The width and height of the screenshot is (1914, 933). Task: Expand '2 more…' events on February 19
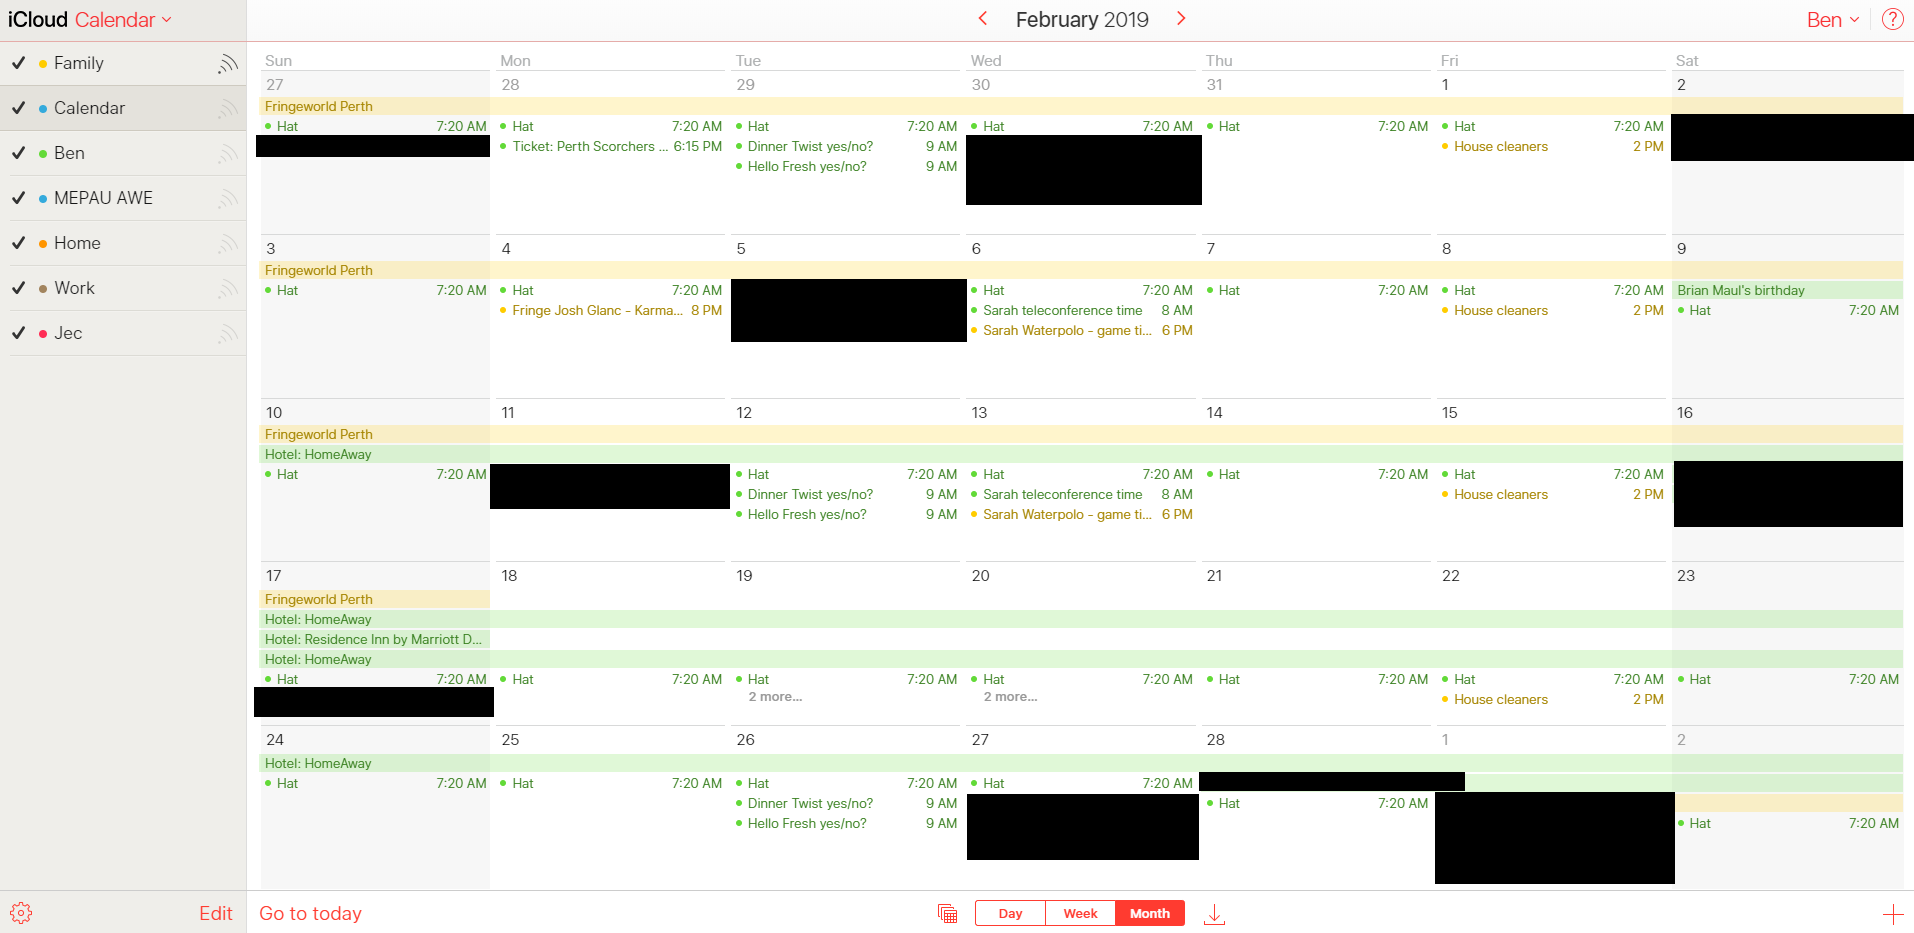[775, 697]
